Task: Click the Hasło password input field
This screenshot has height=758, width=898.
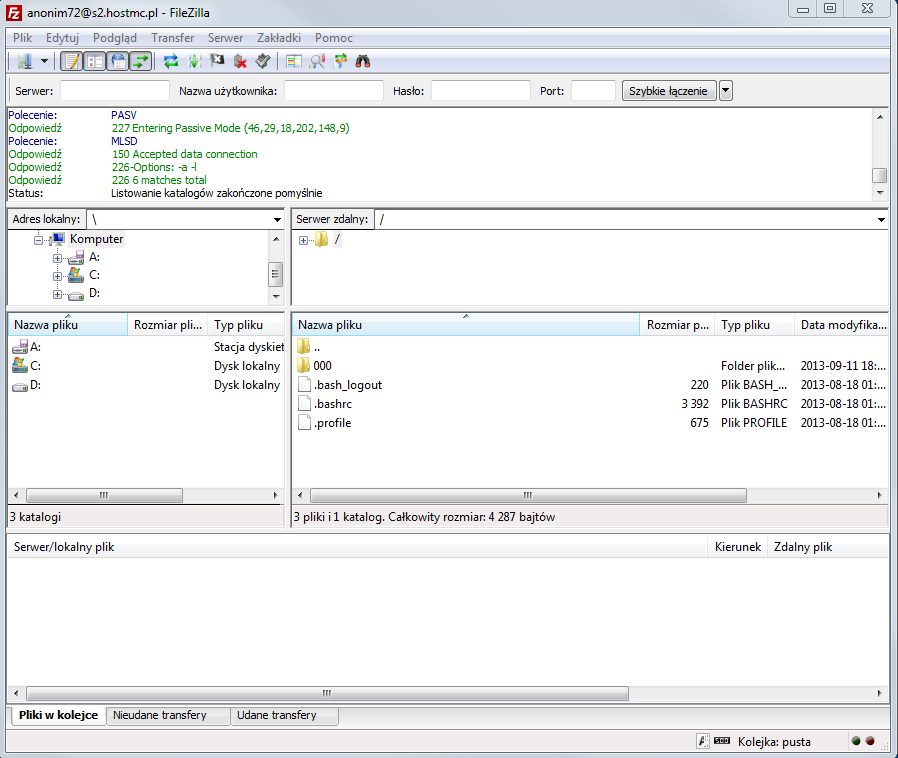Action: click(x=480, y=91)
